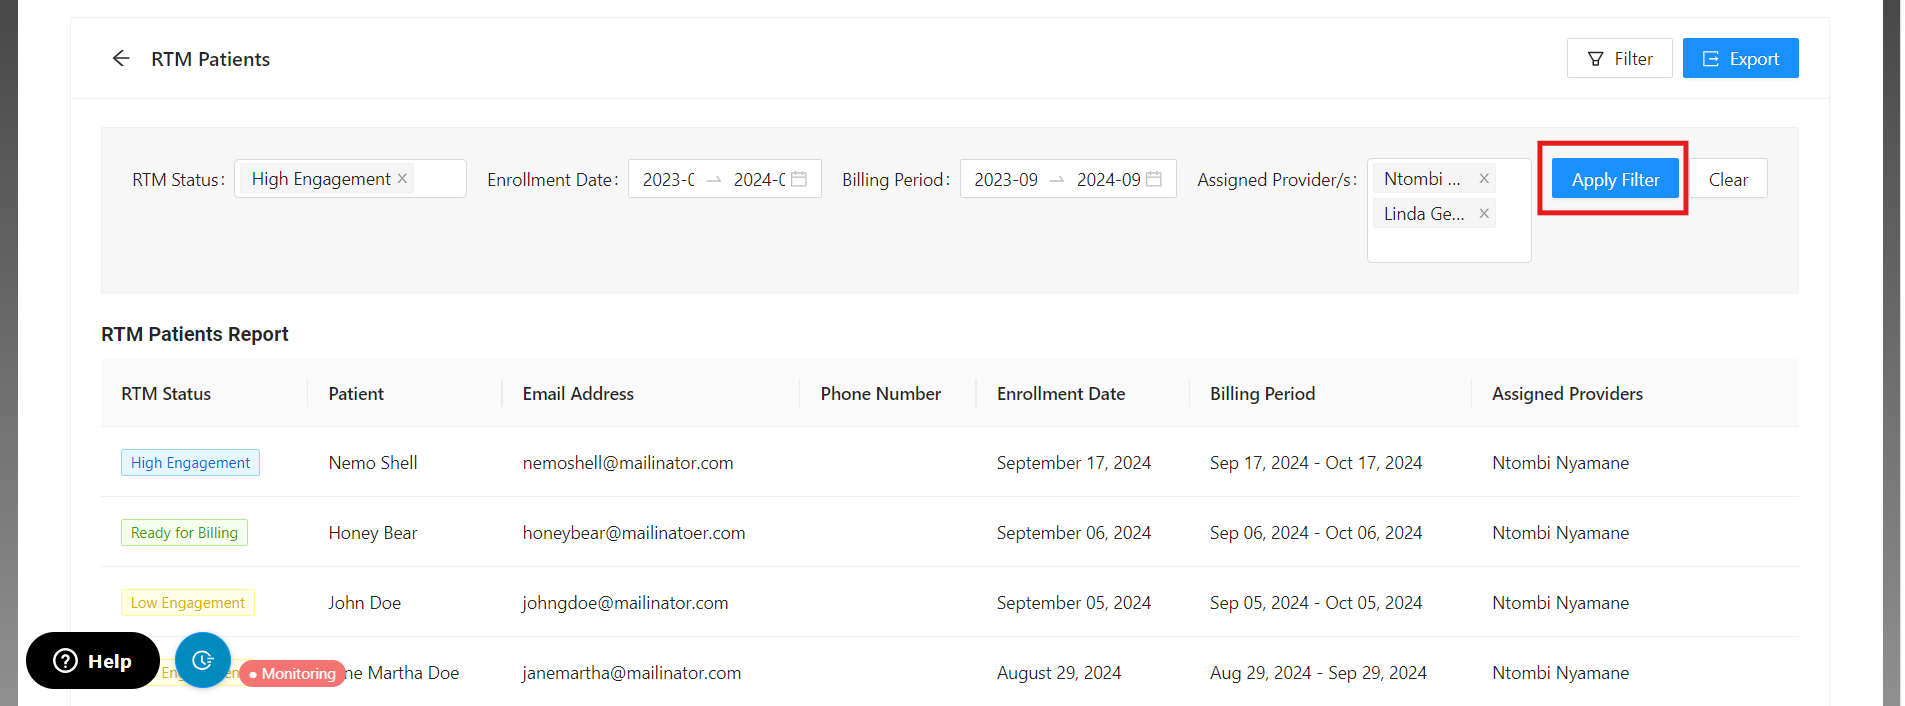Click the back arrow beside RTM Patients
Image resolution: width=1905 pixels, height=706 pixels.
121,59
